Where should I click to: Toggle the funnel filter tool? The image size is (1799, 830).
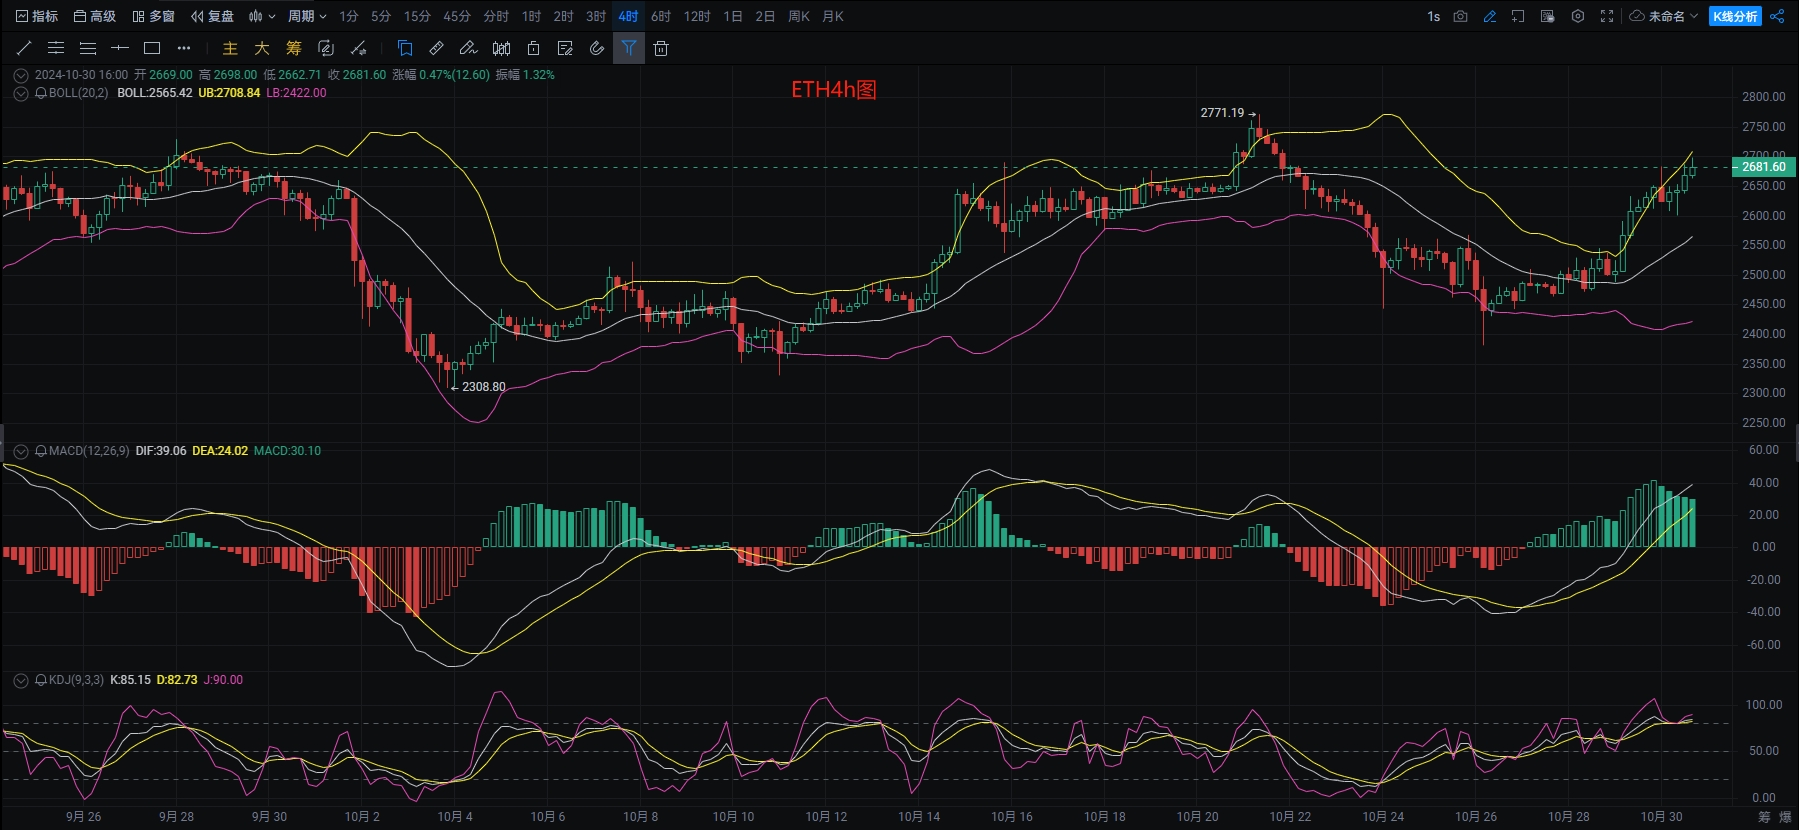tap(629, 48)
